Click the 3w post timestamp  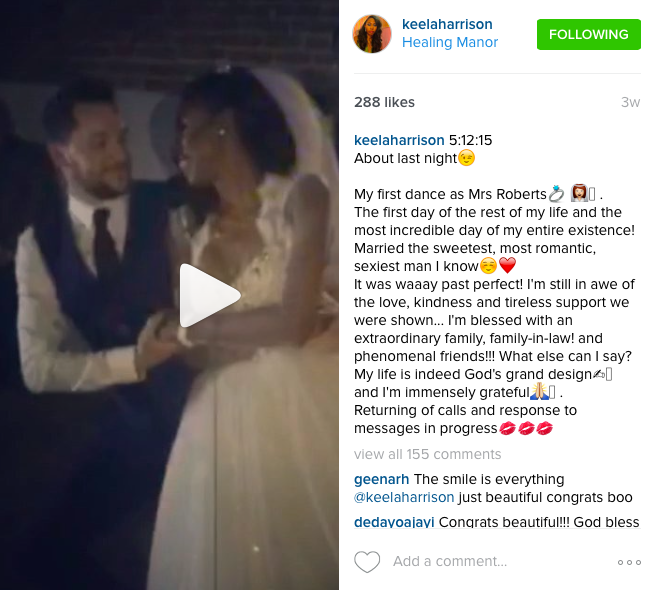tap(630, 102)
